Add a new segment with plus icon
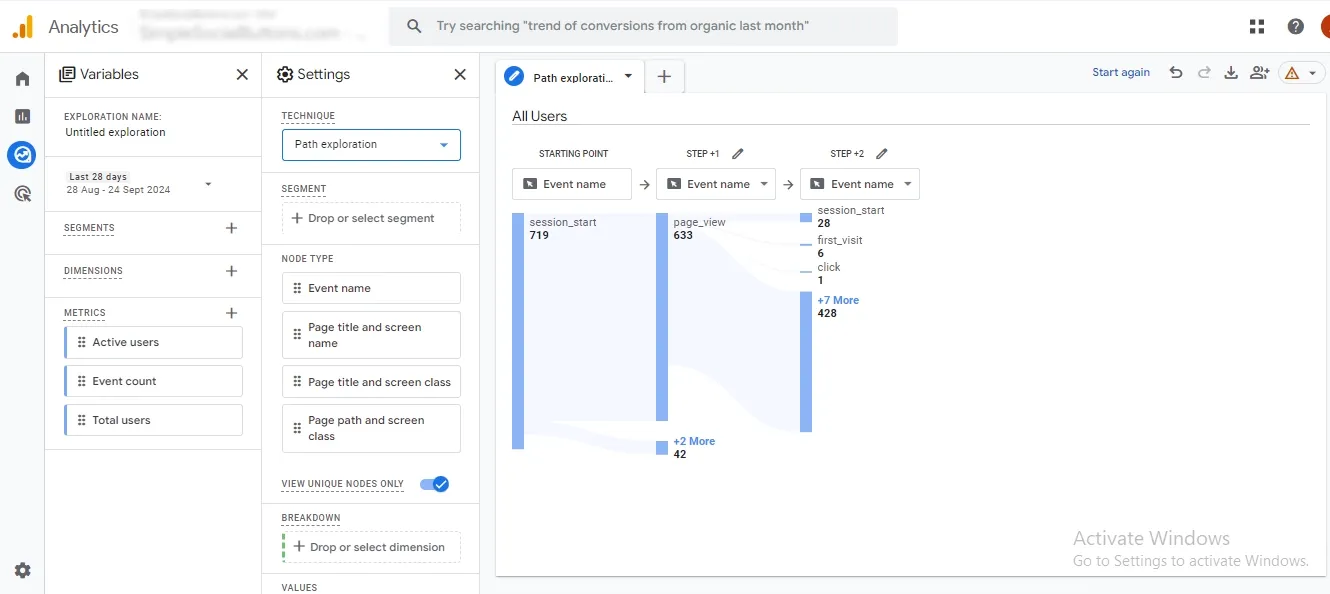 click(x=231, y=228)
